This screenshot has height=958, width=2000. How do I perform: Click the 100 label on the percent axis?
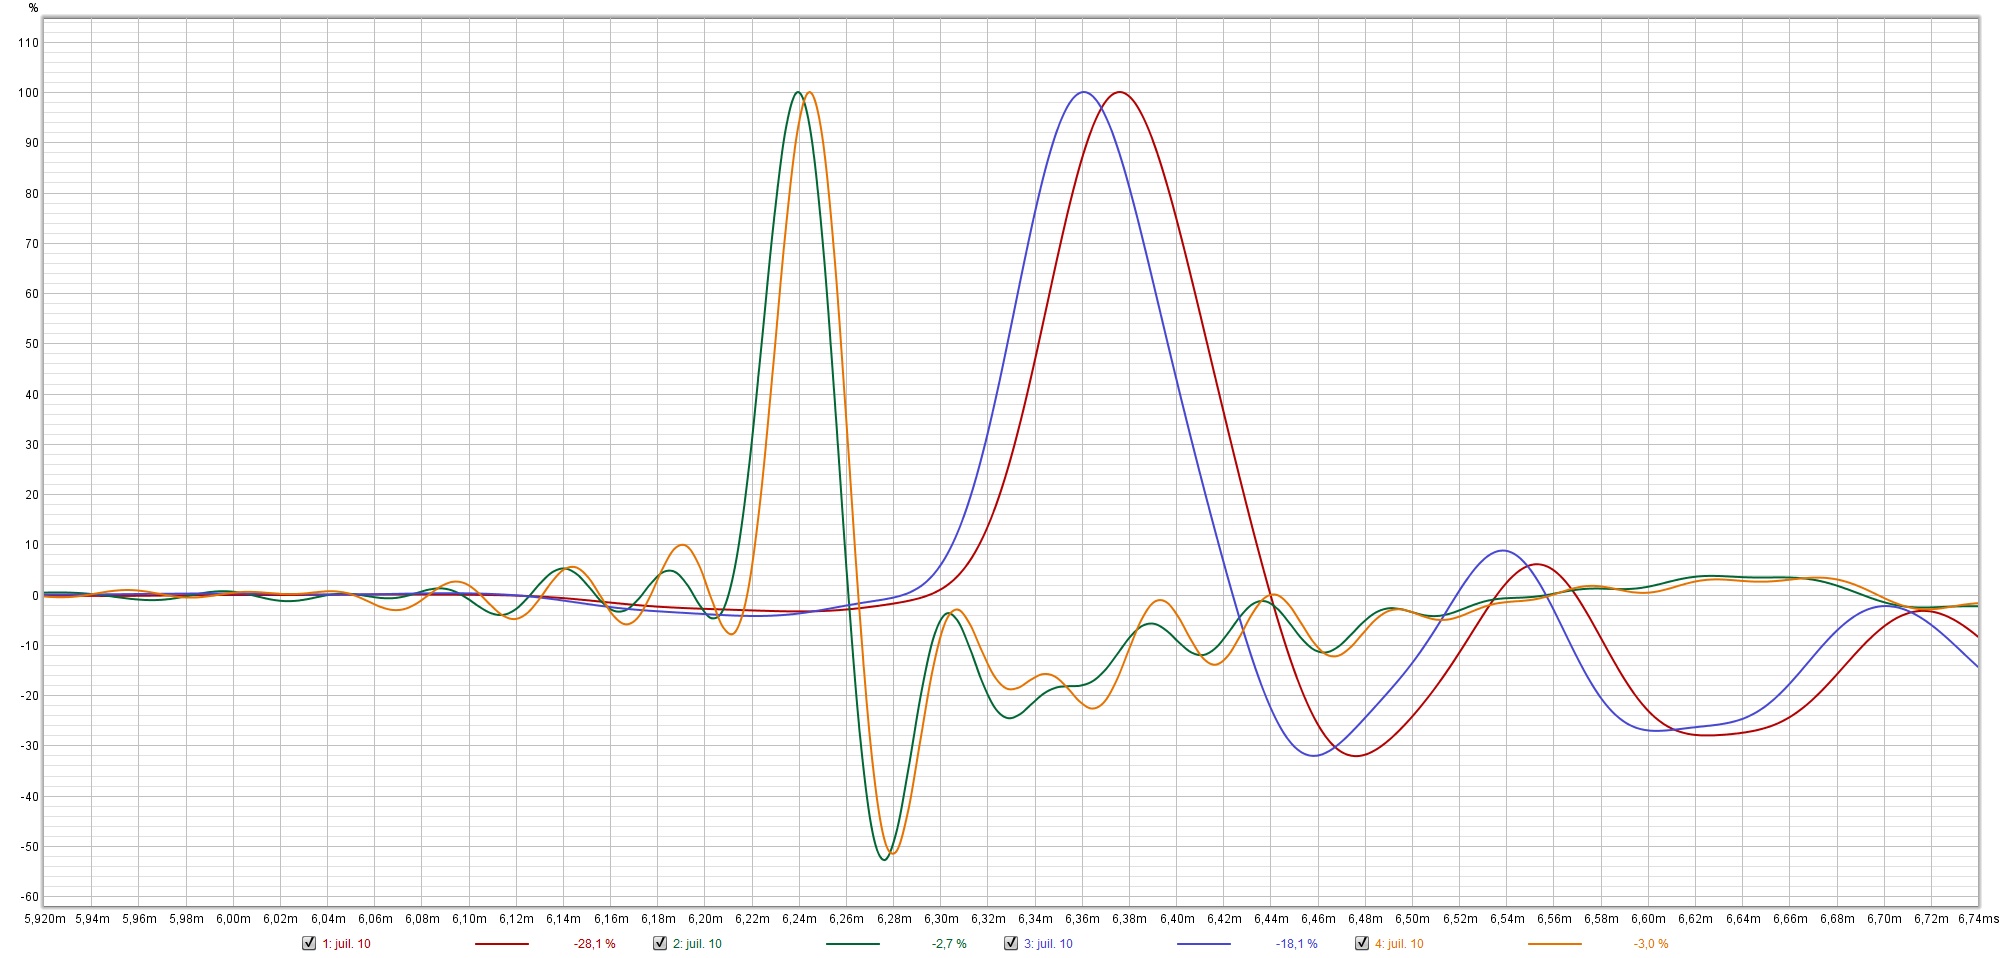[x=28, y=93]
